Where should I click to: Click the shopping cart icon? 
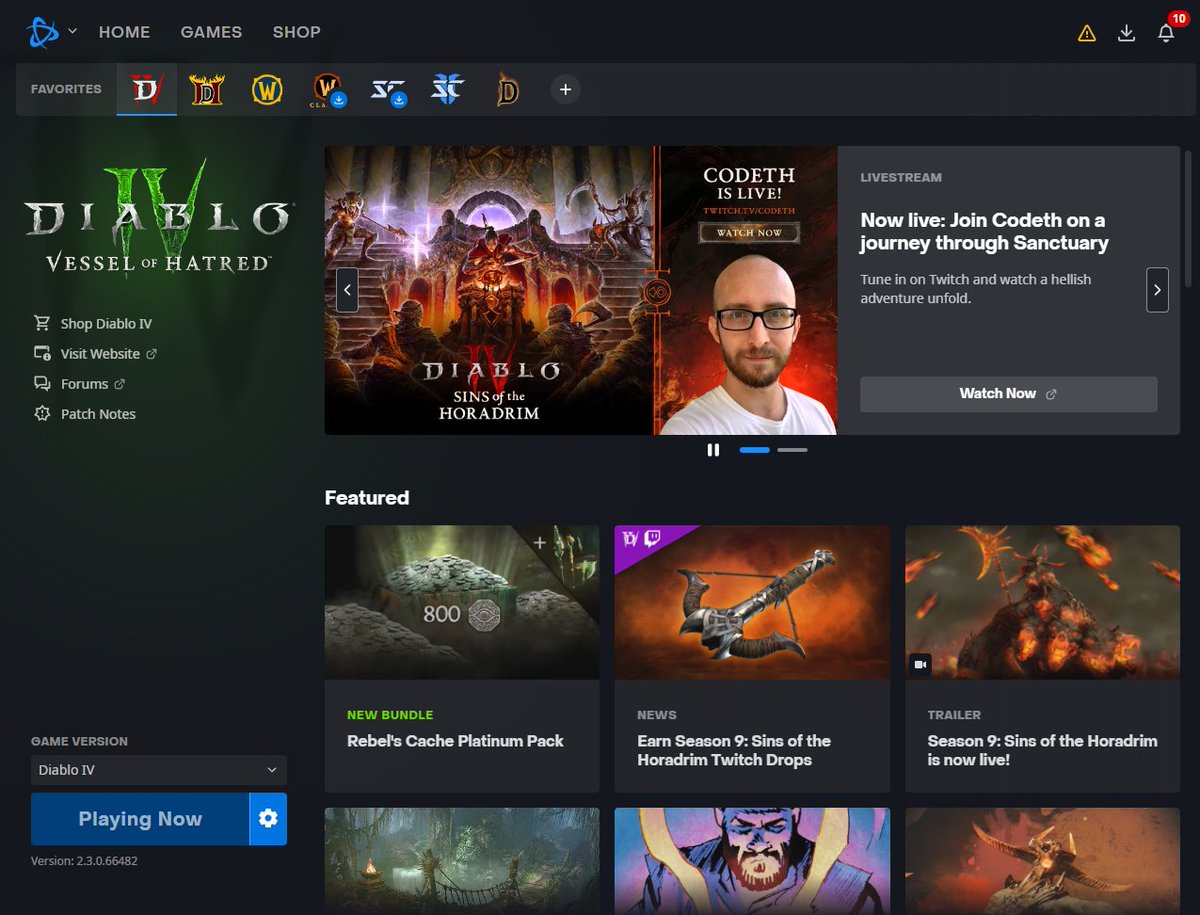(x=42, y=323)
